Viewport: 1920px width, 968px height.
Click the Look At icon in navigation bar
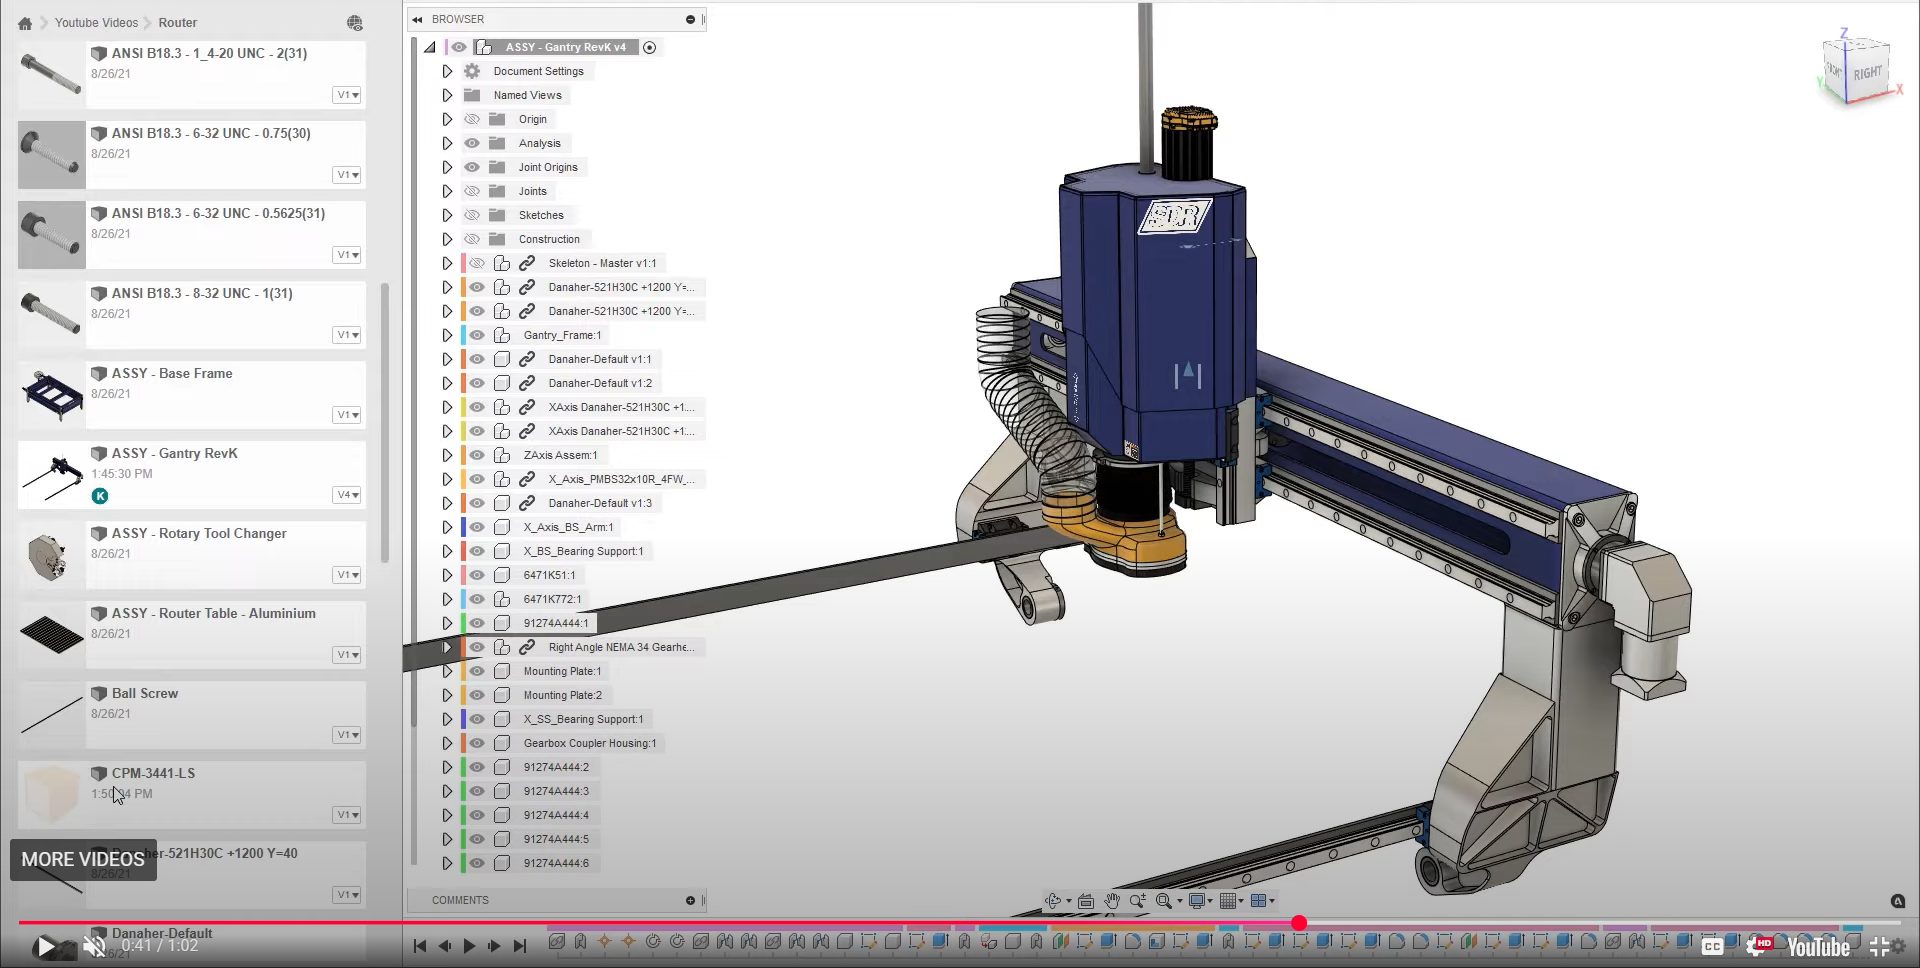click(x=1086, y=901)
